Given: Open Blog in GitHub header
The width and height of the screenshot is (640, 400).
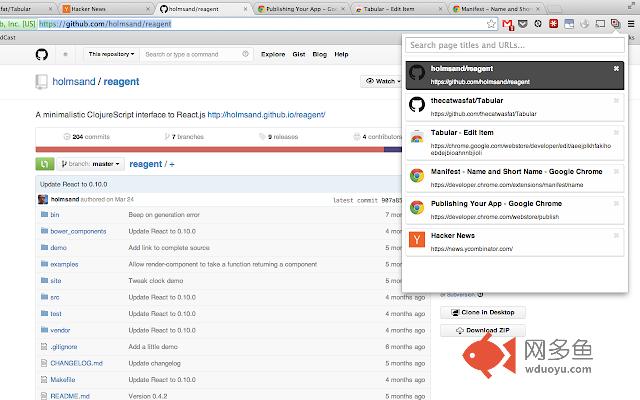Looking at the screenshot, I should click(x=320, y=54).
